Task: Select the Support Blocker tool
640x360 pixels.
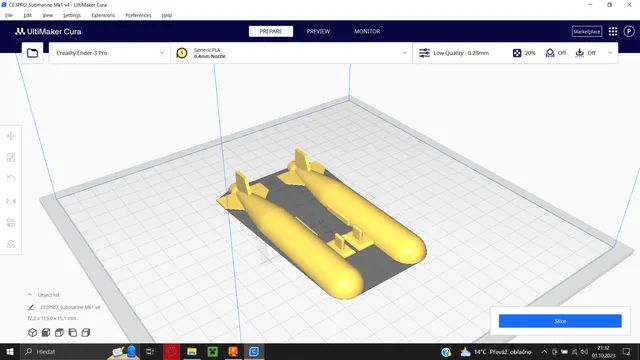Action: click(x=11, y=244)
